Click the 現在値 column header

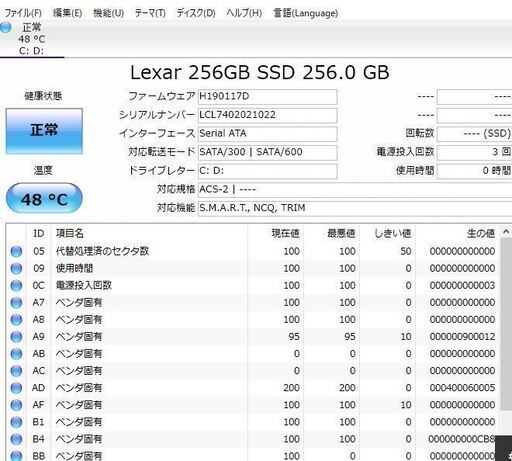point(276,233)
